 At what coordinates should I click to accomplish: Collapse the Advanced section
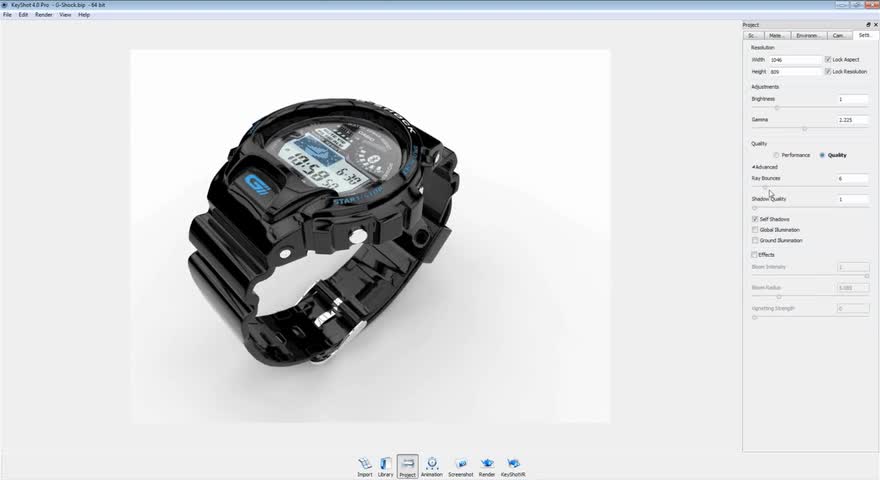(765, 167)
